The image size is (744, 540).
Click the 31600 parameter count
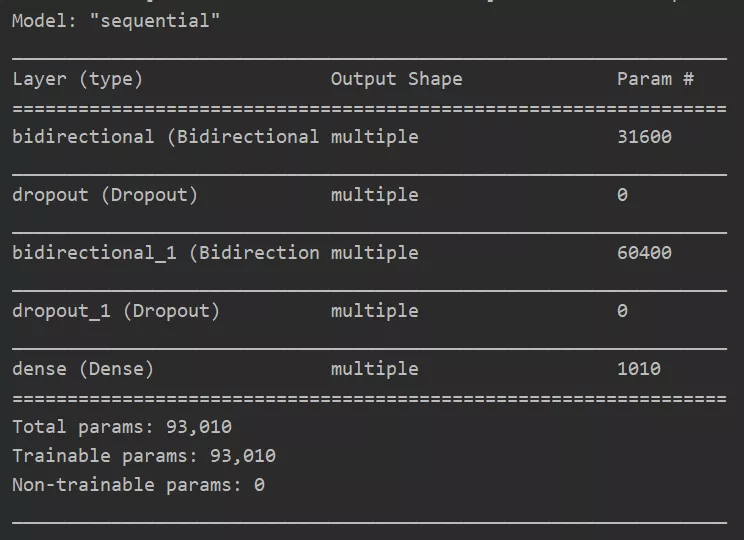[644, 137]
